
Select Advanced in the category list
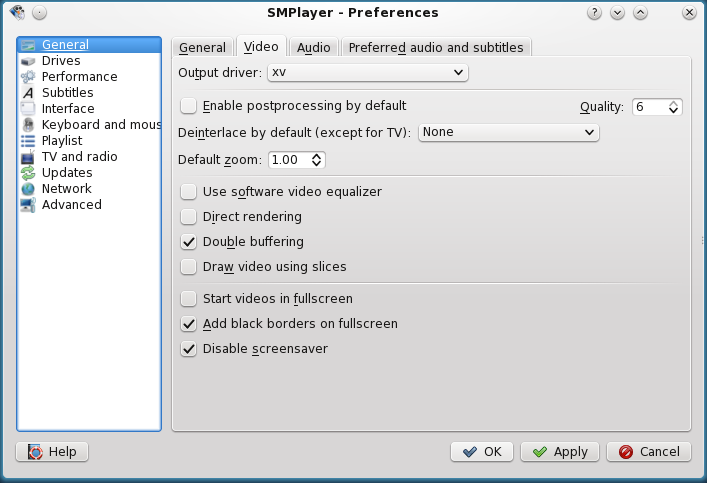click(x=71, y=205)
